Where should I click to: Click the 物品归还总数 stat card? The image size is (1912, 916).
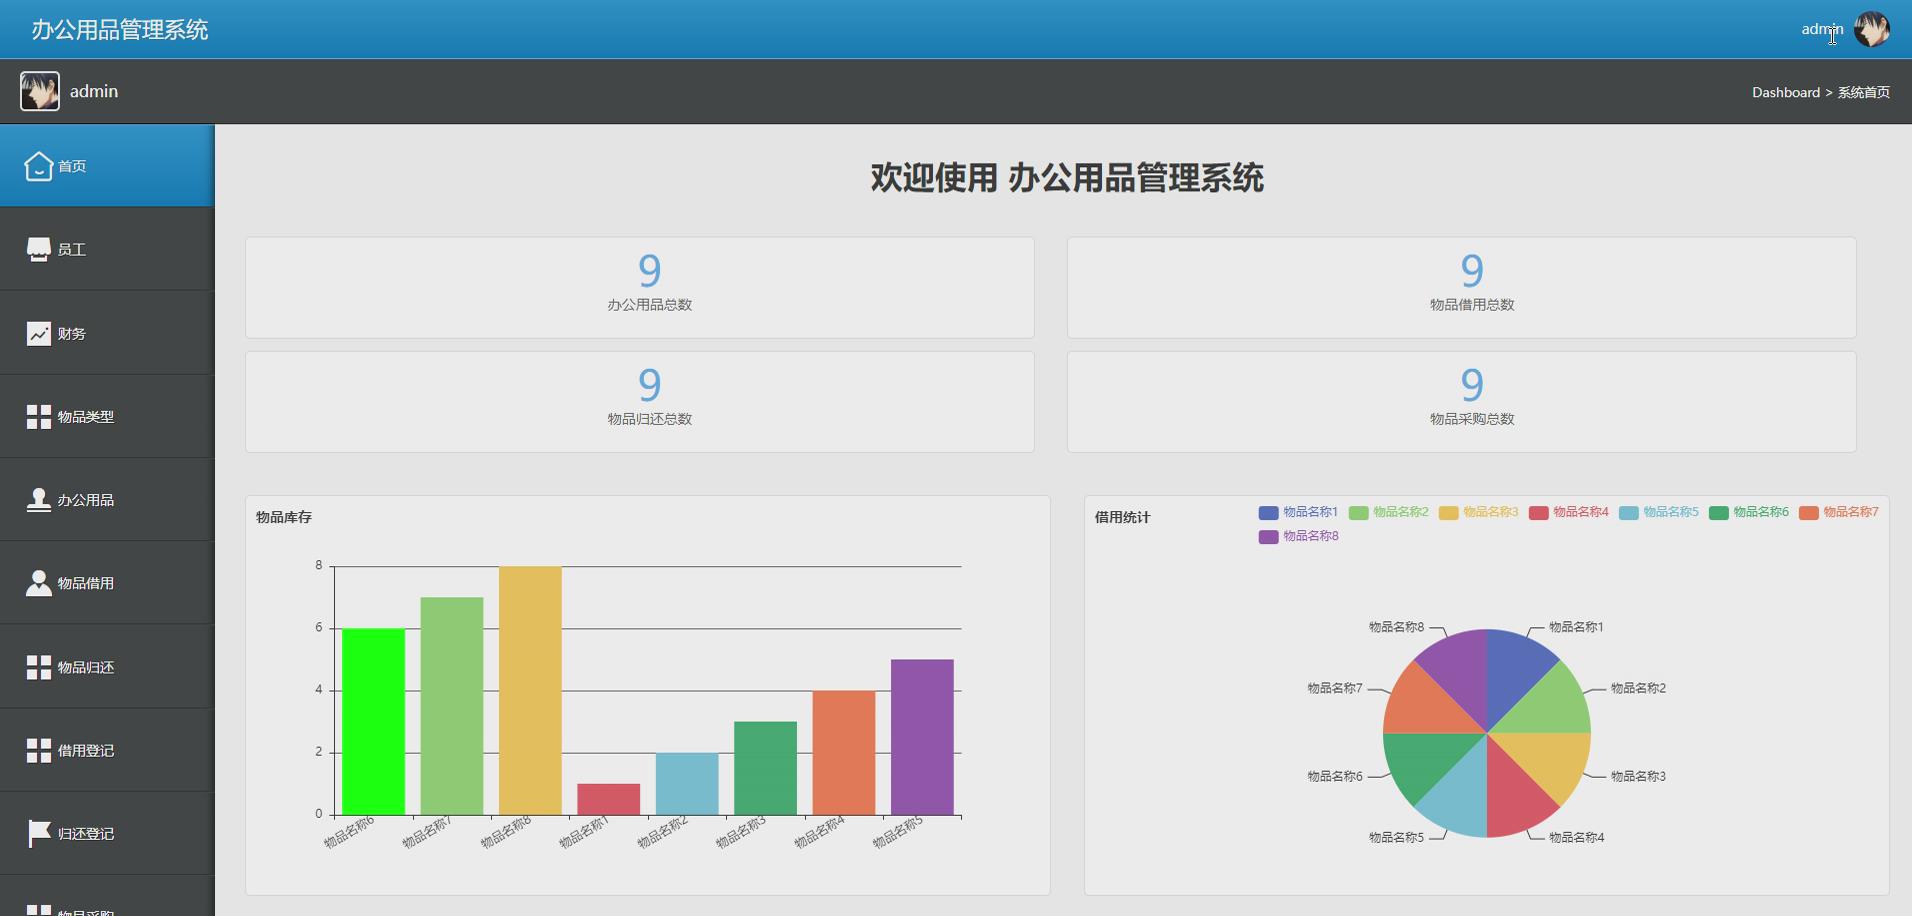(640, 402)
